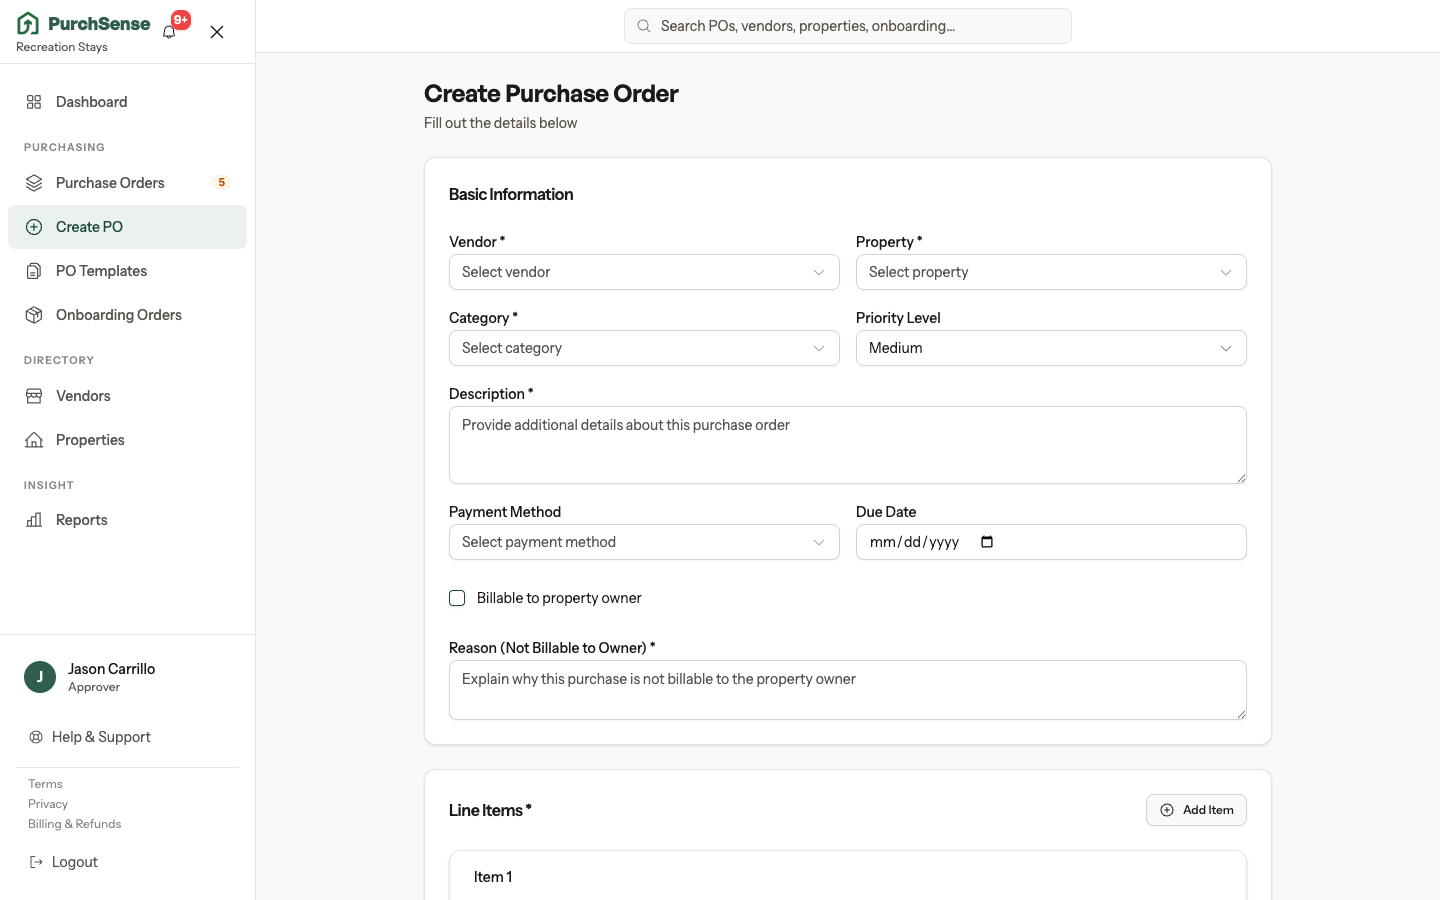Click the Item 1 heading

pos(493,877)
